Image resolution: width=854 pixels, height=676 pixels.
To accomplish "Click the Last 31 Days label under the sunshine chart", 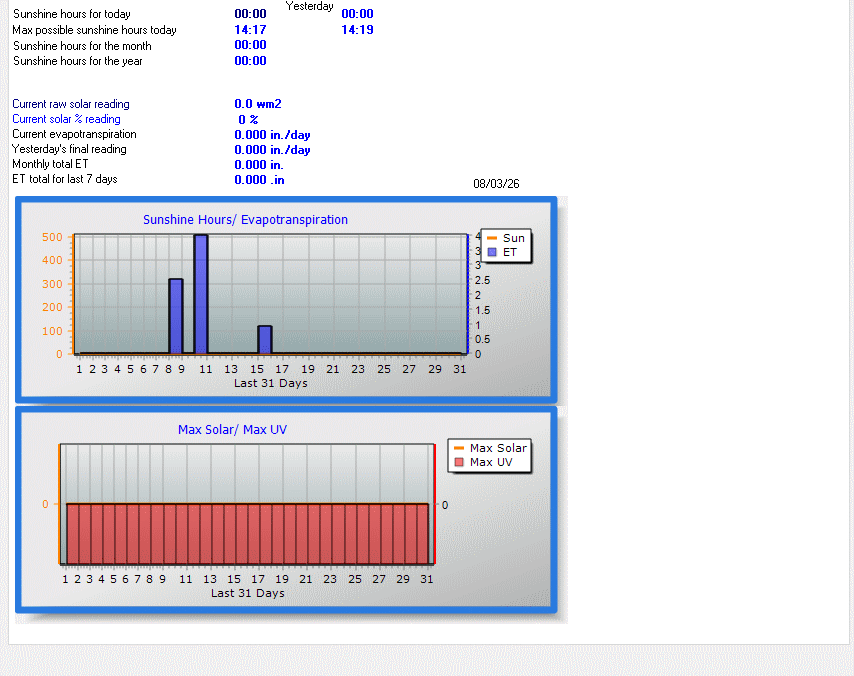I will click(271, 383).
